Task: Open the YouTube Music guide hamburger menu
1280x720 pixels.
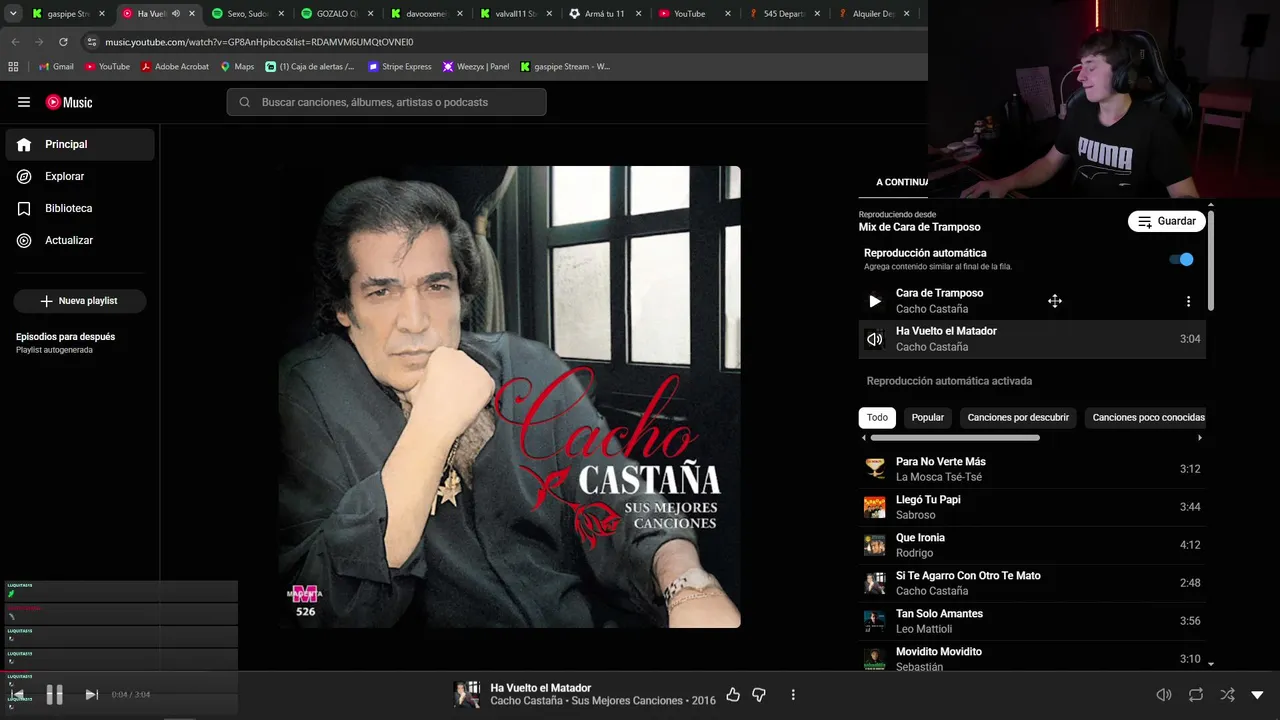Action: (24, 102)
